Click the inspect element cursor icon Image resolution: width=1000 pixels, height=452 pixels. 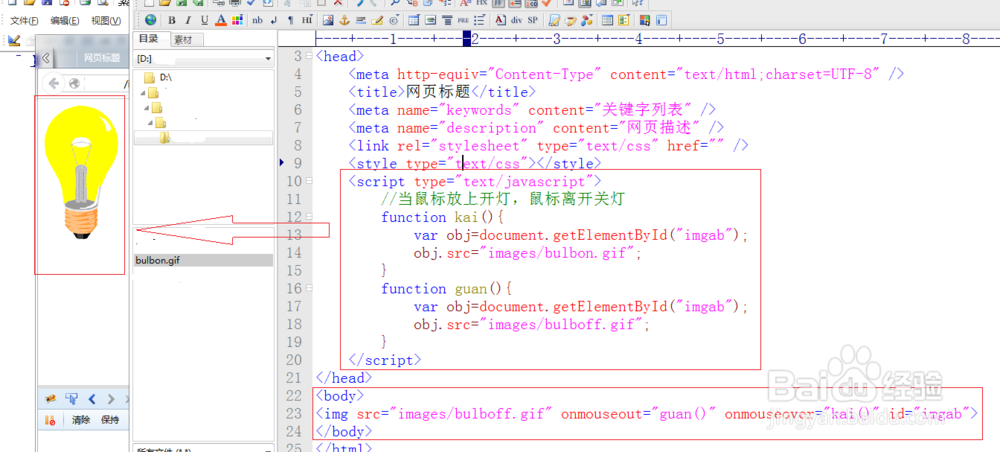pos(71,399)
